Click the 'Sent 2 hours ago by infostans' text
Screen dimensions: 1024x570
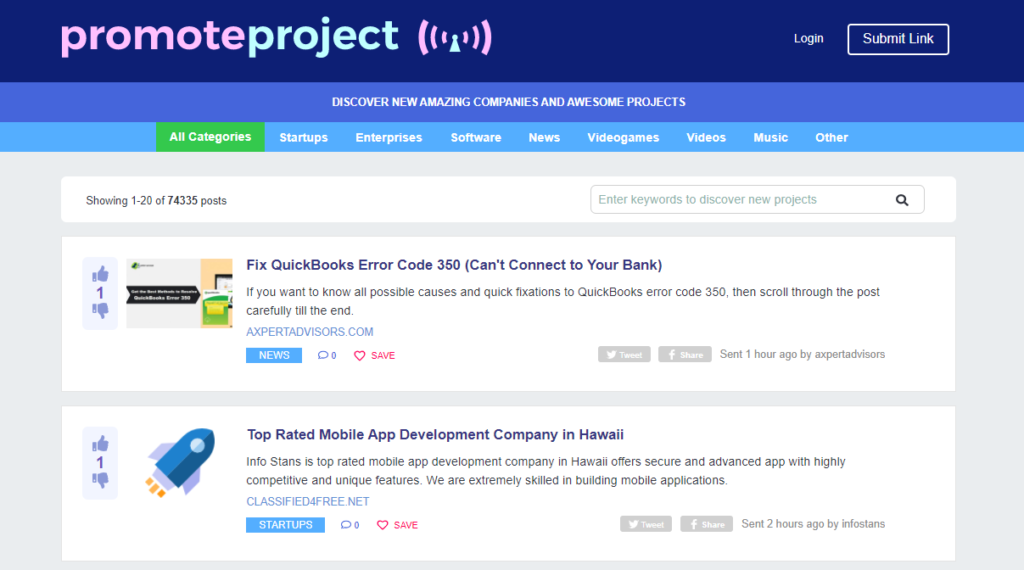click(813, 524)
